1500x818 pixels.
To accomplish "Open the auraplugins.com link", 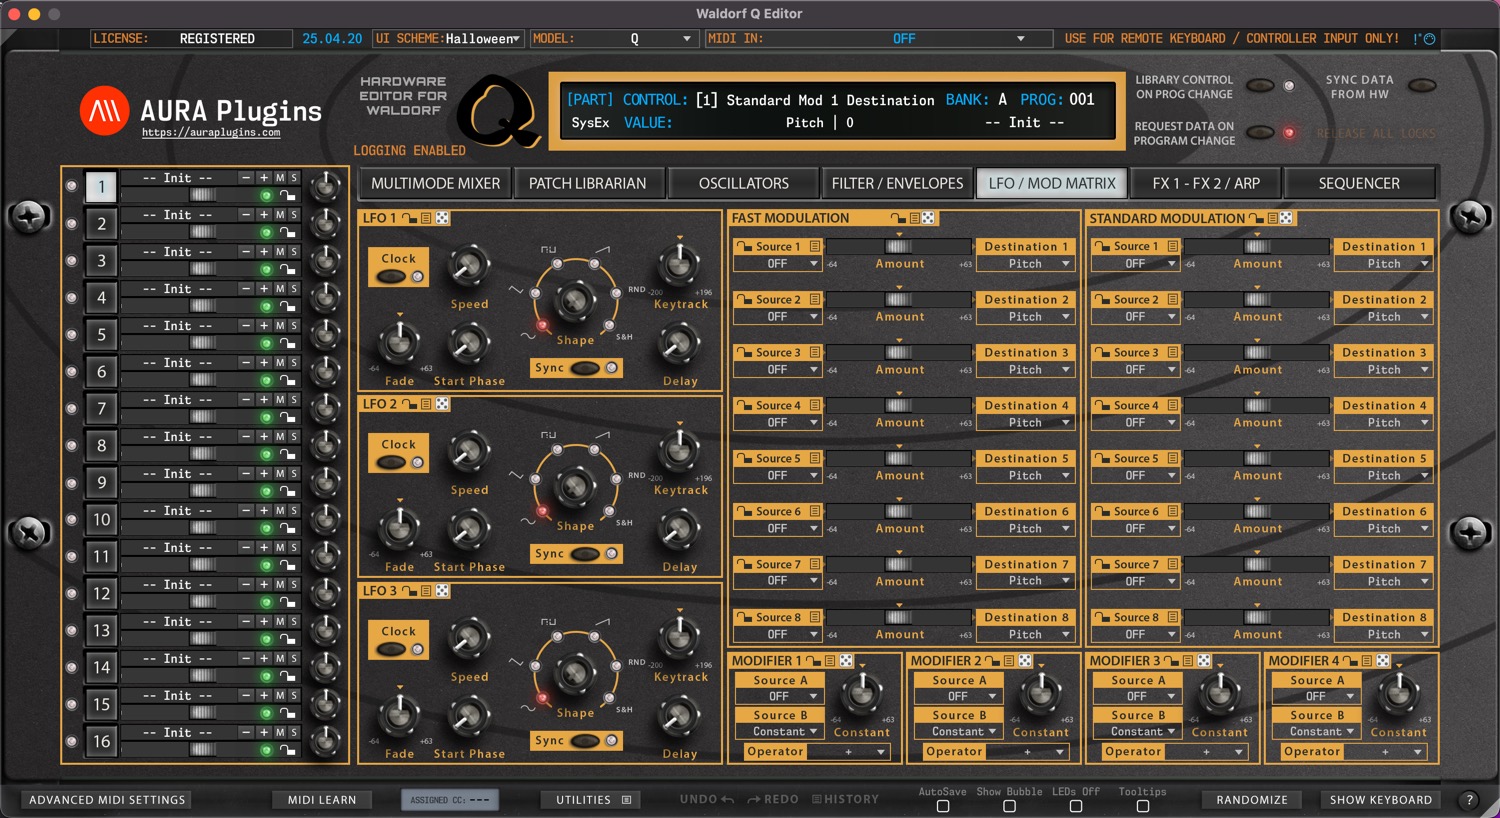I will (x=211, y=132).
